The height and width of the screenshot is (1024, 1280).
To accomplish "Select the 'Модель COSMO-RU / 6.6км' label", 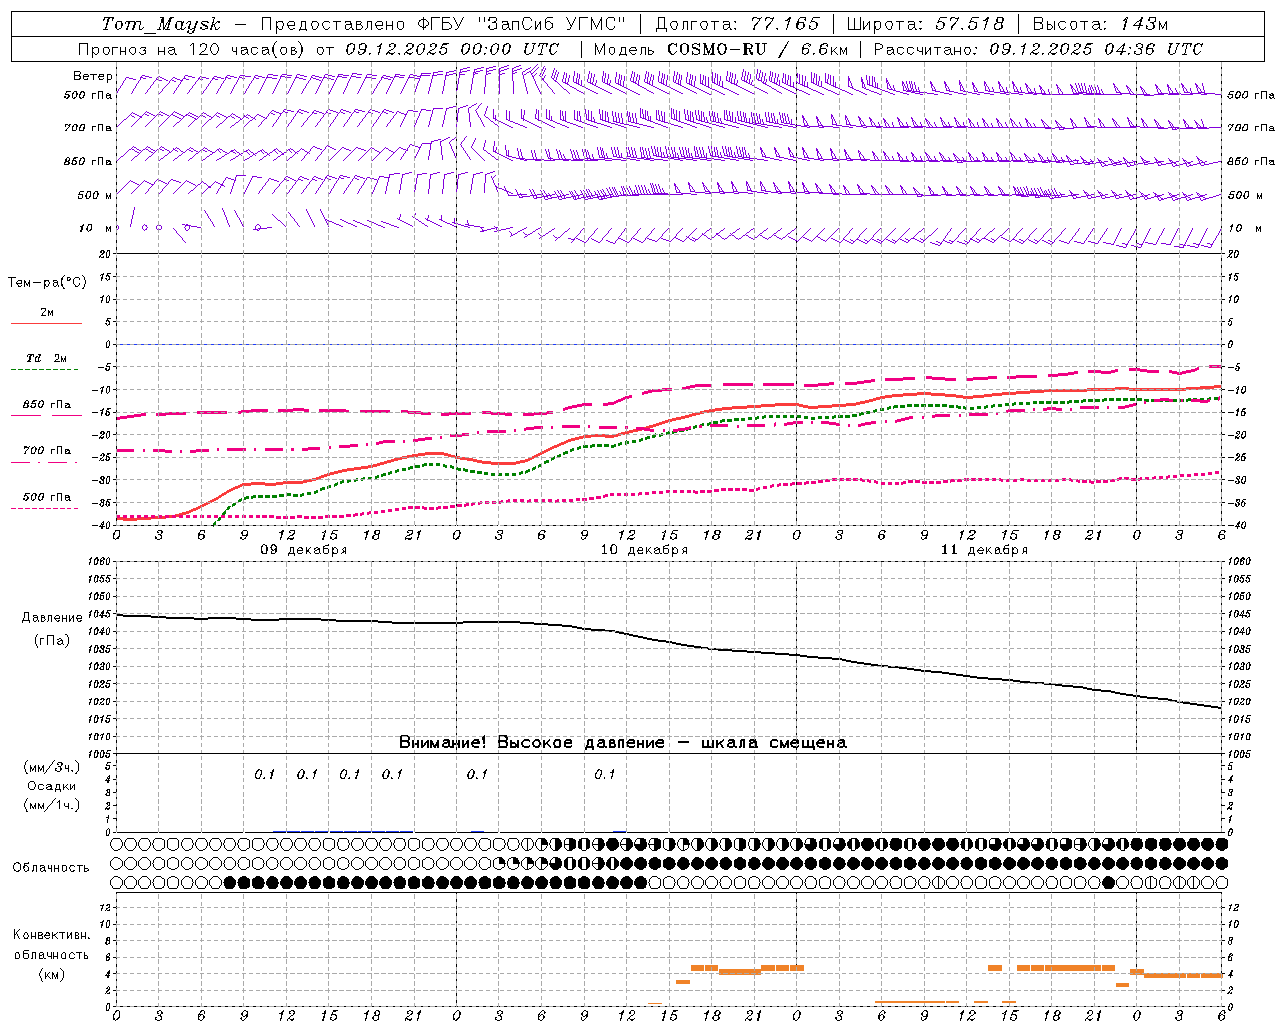I will tap(721, 49).
